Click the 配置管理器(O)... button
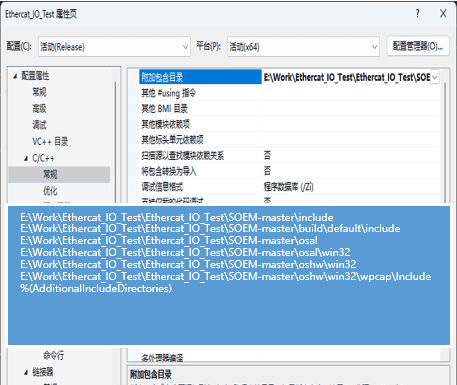This screenshot has height=385, width=457. (x=418, y=46)
